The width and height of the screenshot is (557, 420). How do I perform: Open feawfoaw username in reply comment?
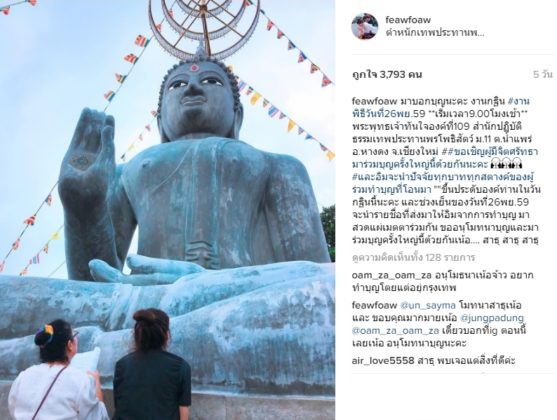click(x=374, y=306)
